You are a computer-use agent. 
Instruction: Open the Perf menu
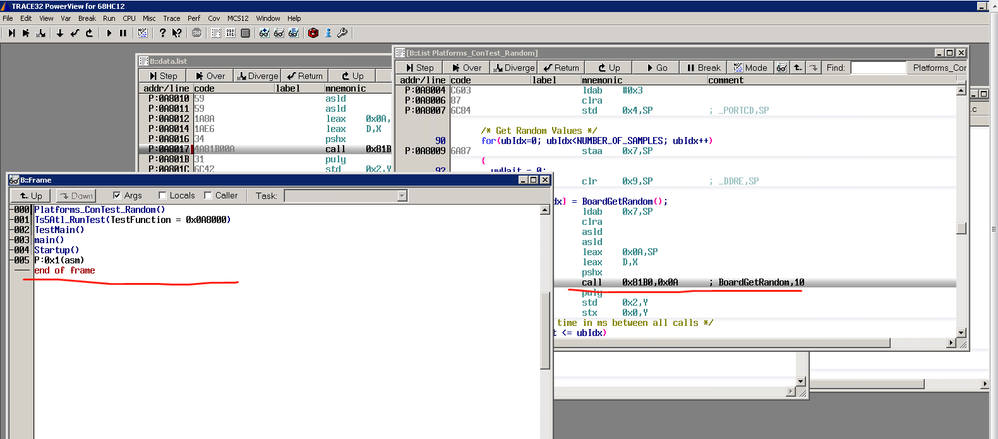pos(193,18)
